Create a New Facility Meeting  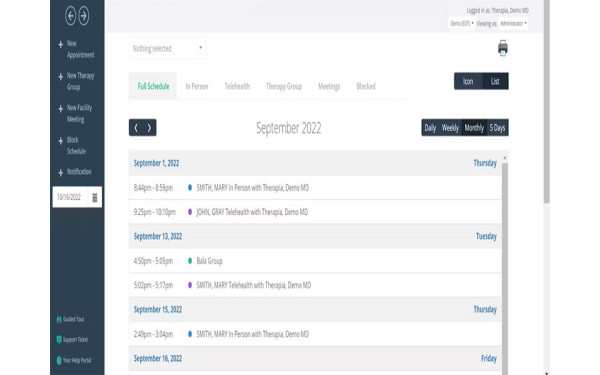tap(79, 114)
